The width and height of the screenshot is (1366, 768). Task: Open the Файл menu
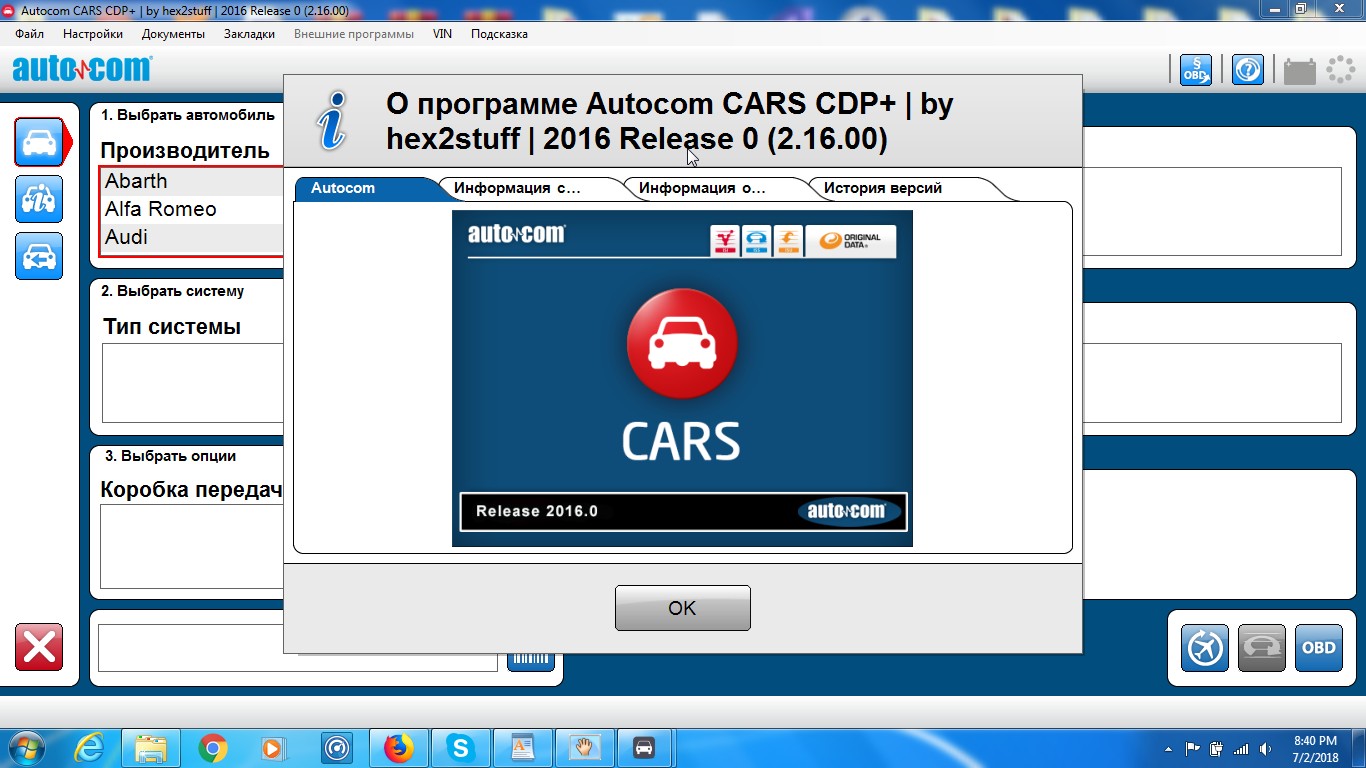30,34
